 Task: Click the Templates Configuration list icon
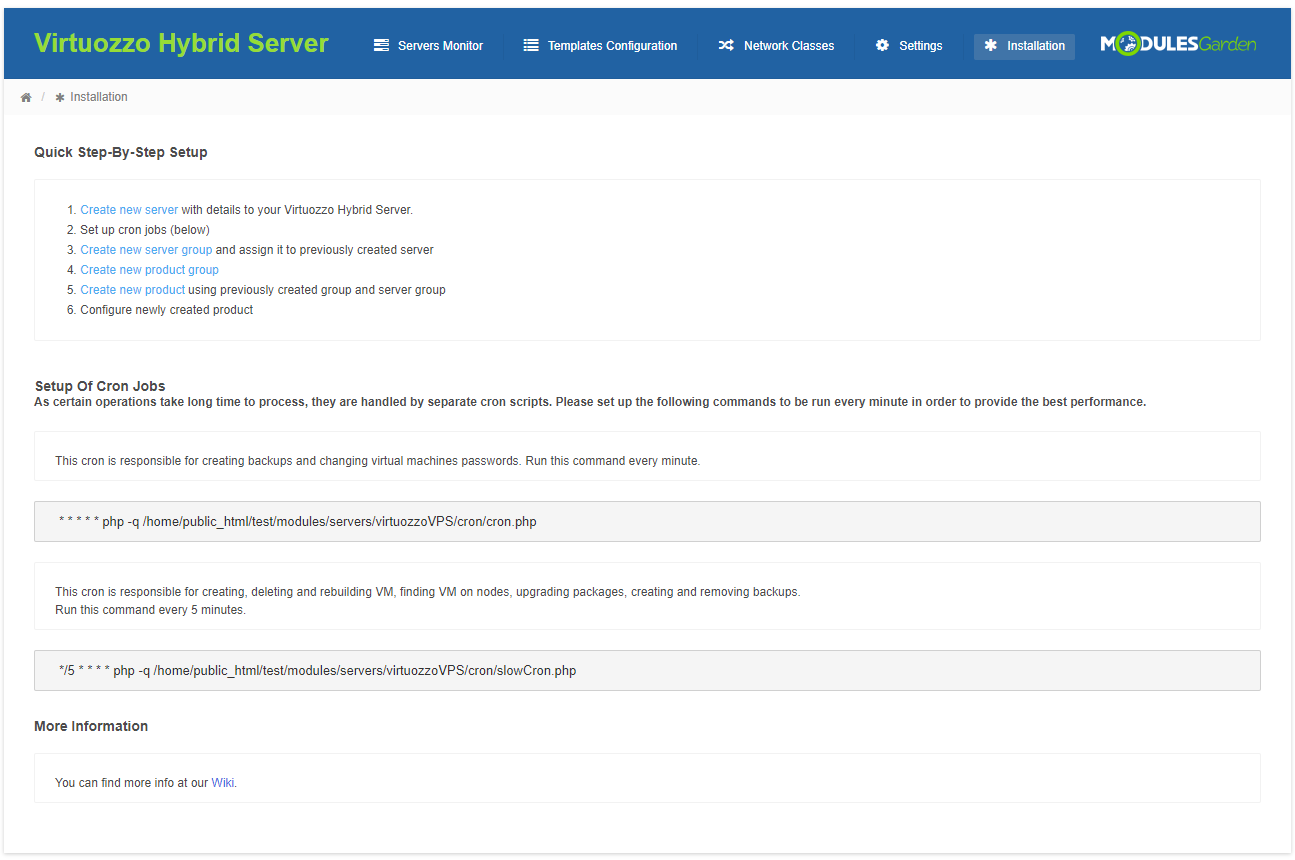click(x=531, y=45)
